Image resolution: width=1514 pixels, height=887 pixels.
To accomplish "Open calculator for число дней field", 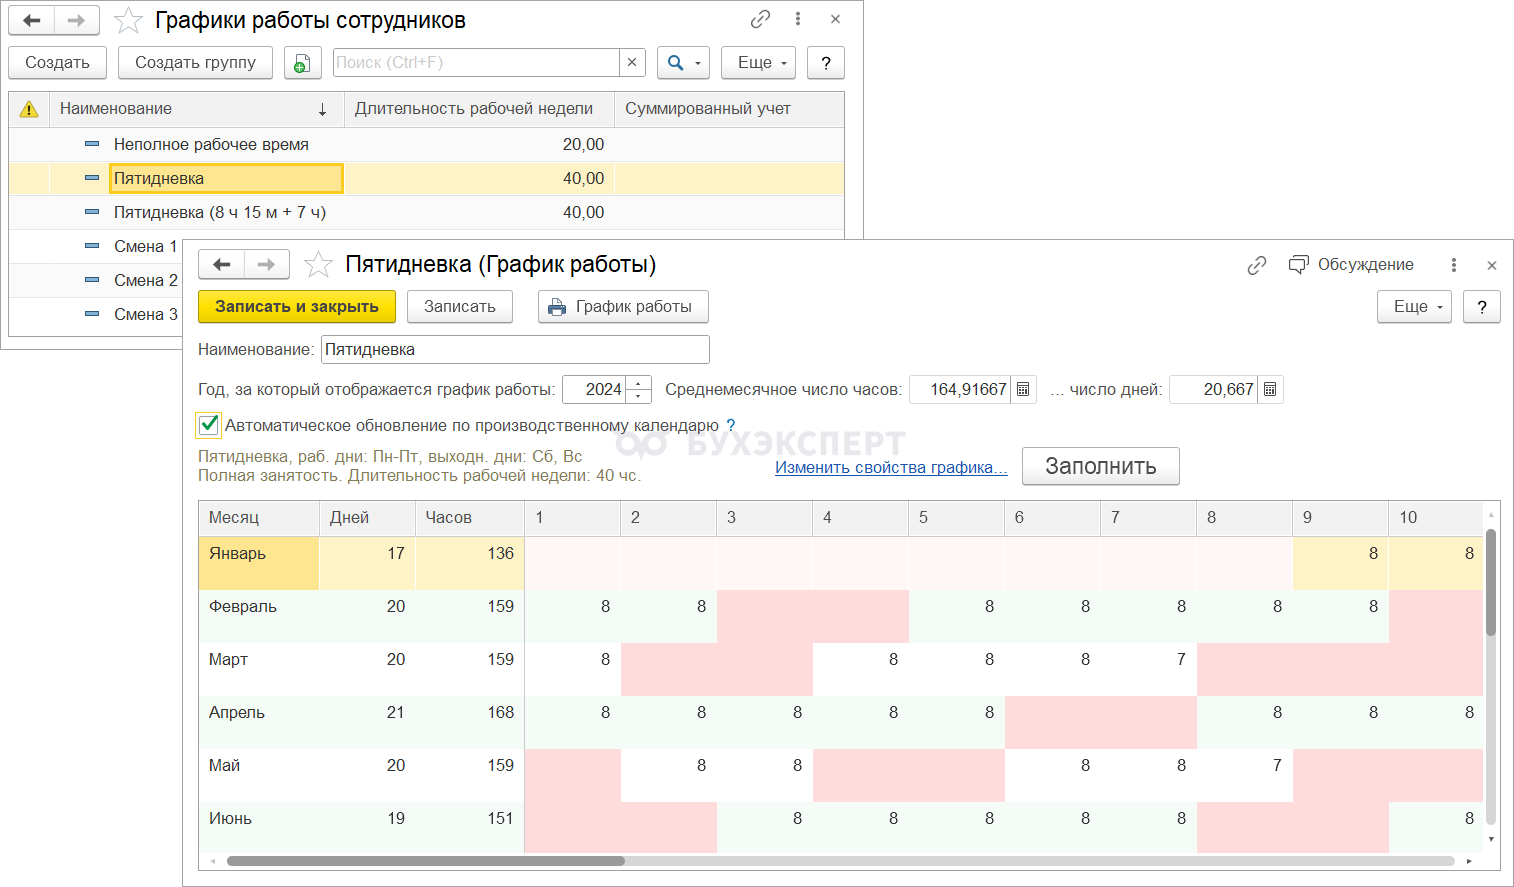I will 1270,390.
